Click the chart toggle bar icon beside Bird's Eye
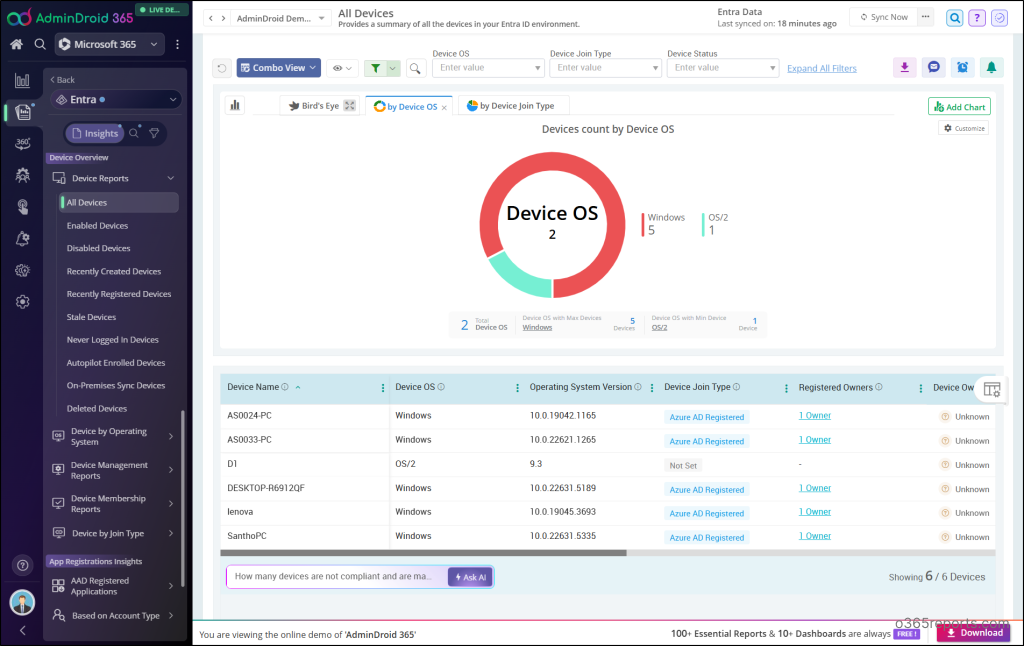The height and width of the screenshot is (646, 1024). click(x=235, y=105)
